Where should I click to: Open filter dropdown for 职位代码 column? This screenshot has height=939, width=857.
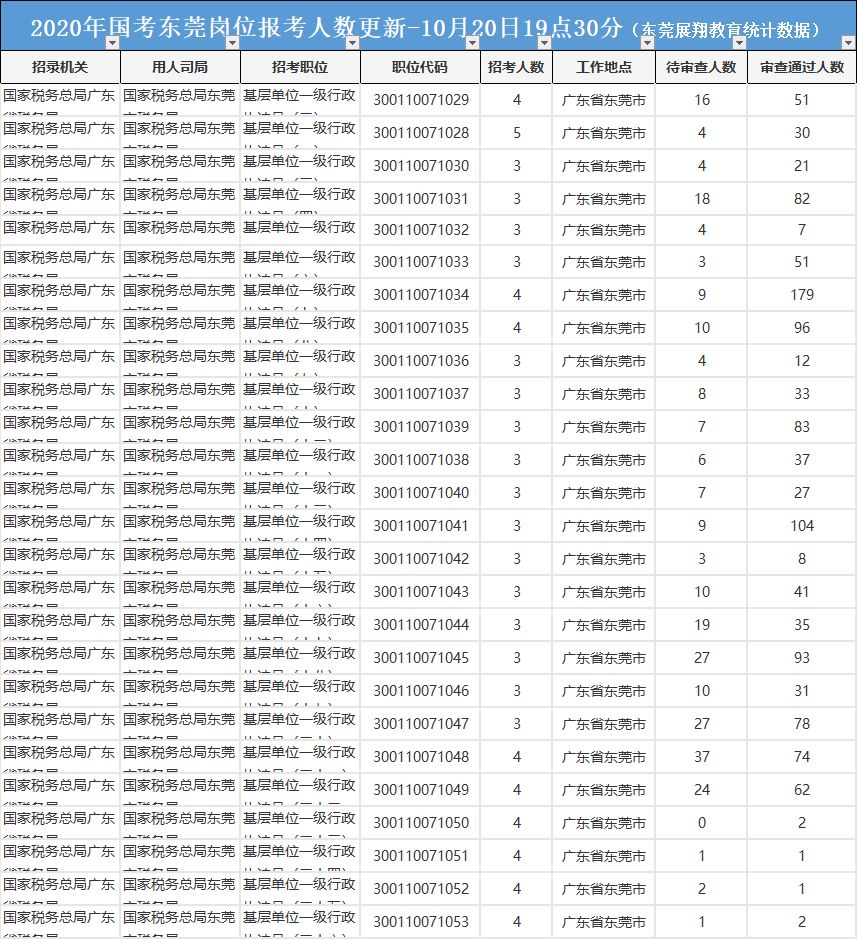473,43
